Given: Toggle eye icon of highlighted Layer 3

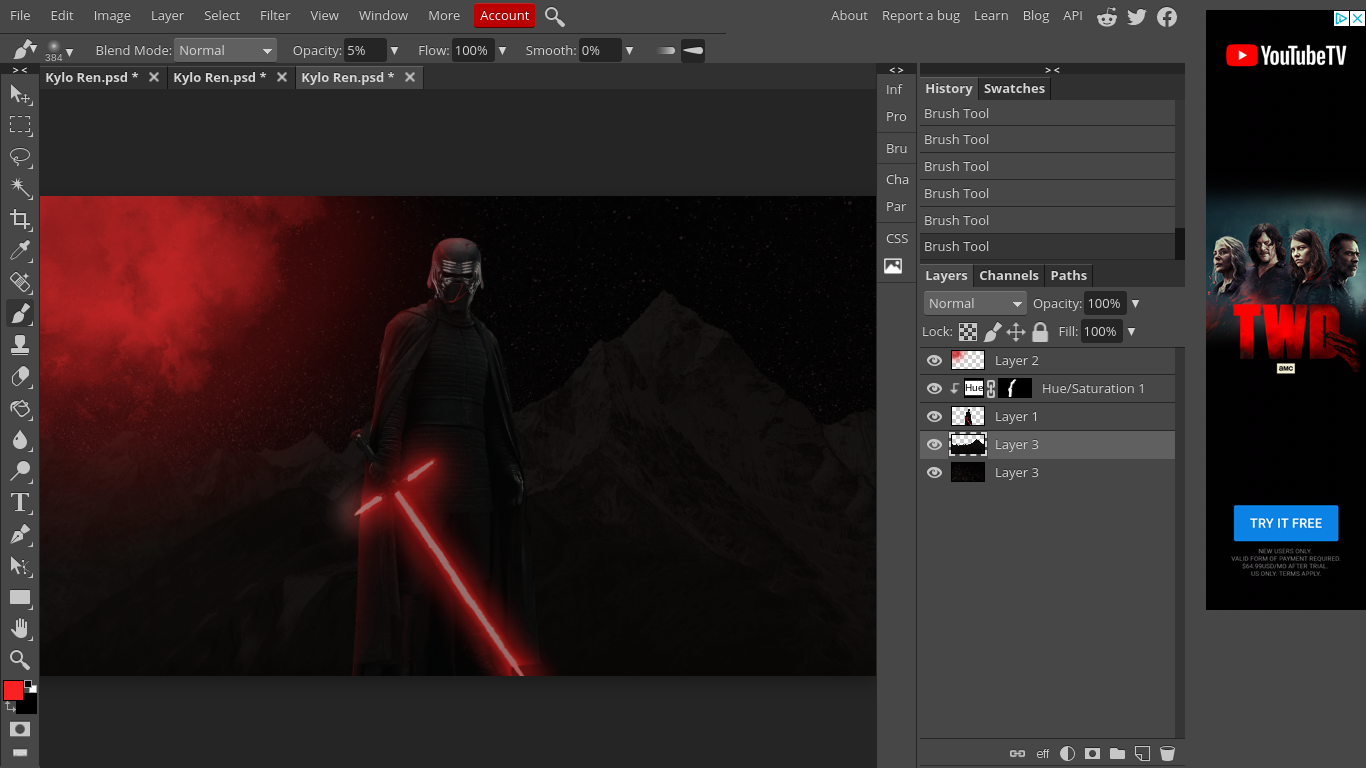Looking at the screenshot, I should [934, 445].
